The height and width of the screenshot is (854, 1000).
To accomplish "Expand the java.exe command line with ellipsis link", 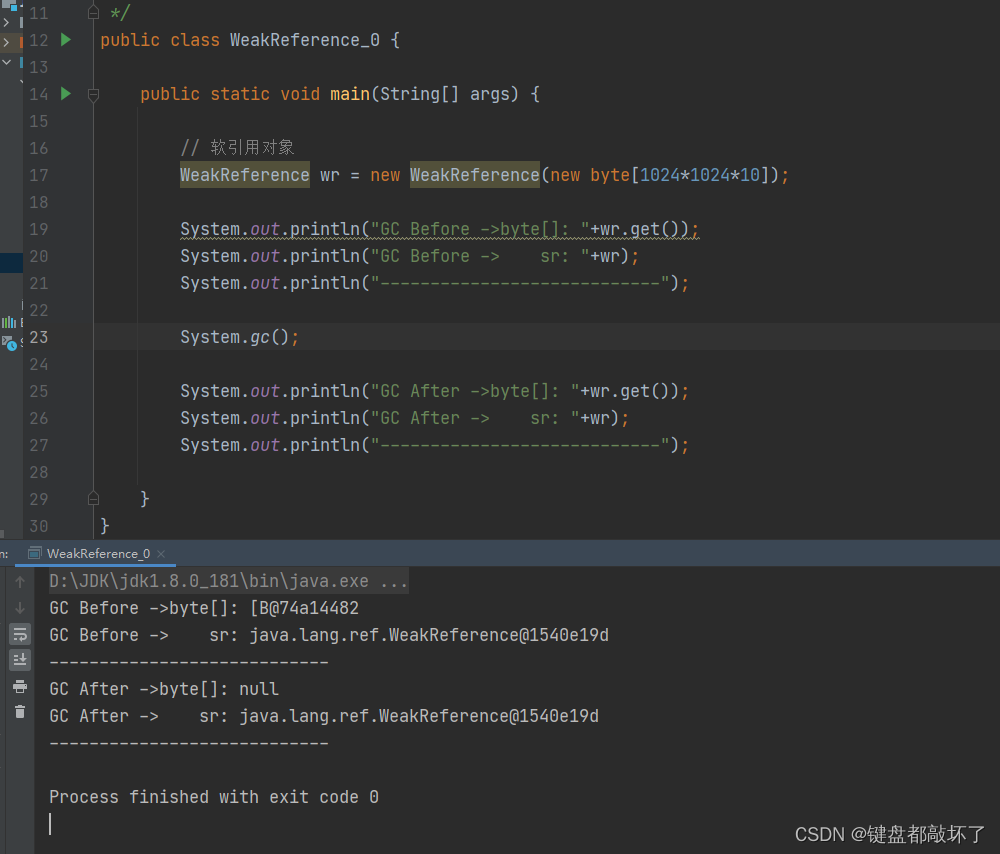I will coord(394,580).
